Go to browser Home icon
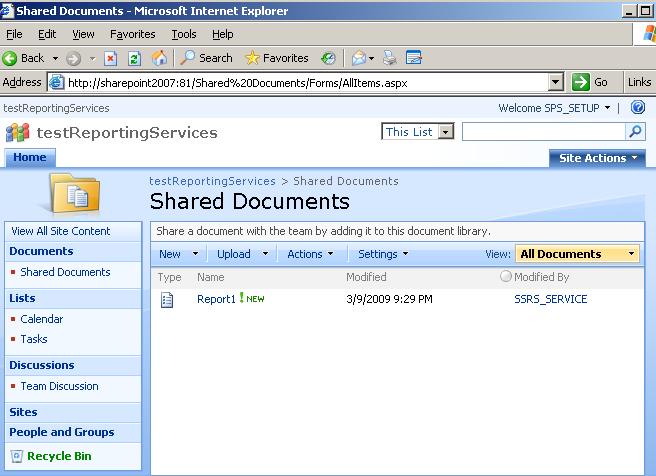The width and height of the screenshot is (656, 476). 159,58
